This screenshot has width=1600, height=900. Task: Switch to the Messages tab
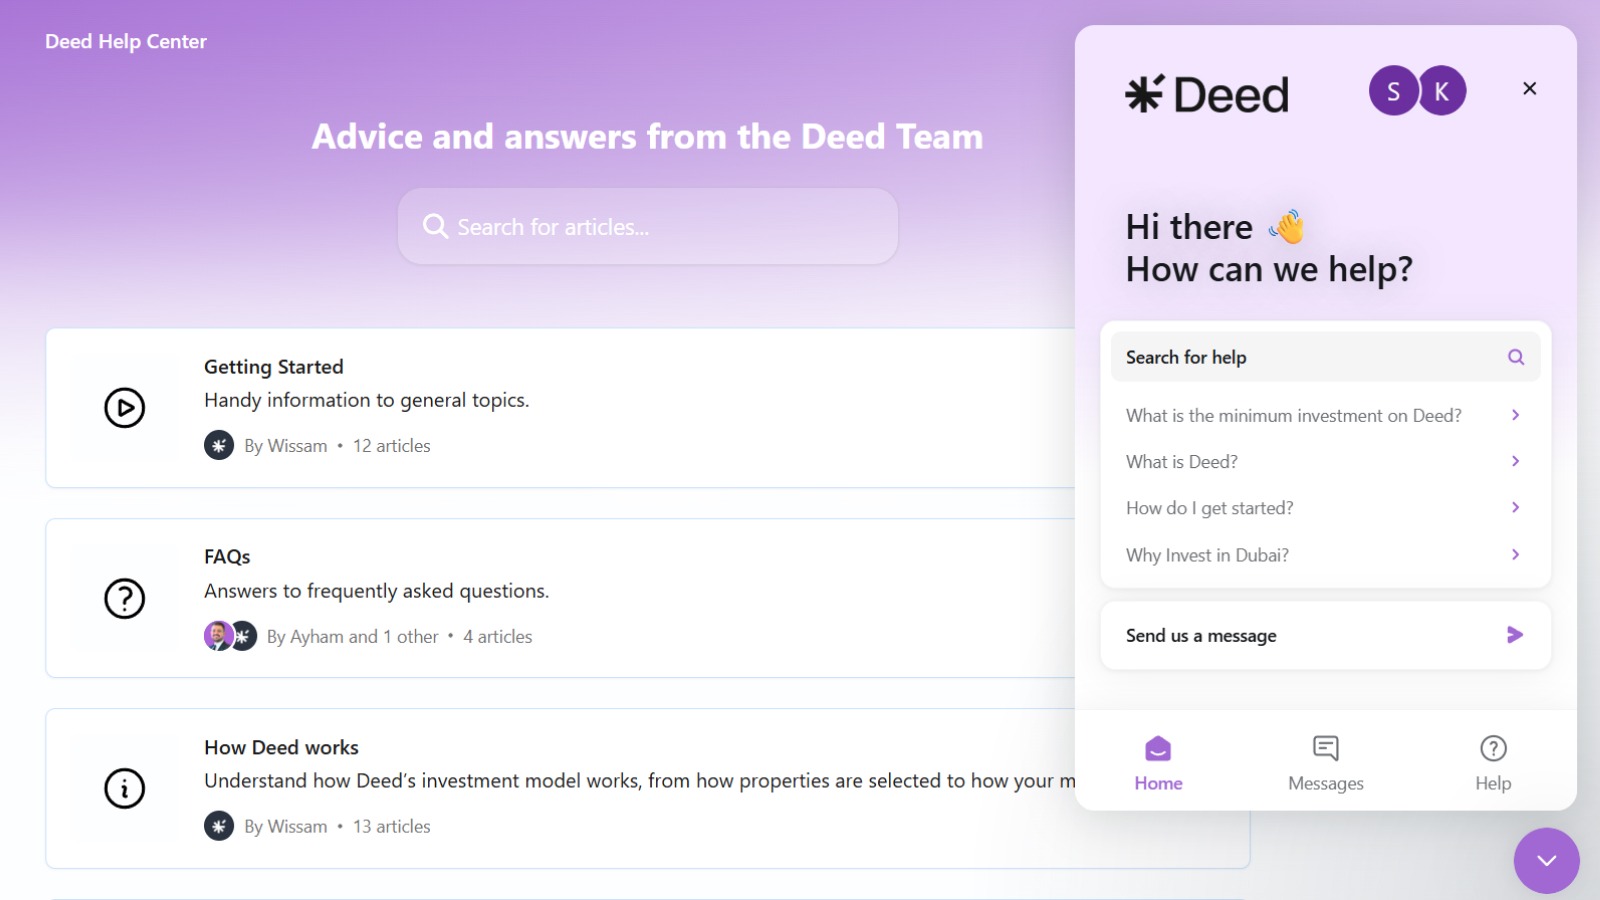tap(1325, 763)
